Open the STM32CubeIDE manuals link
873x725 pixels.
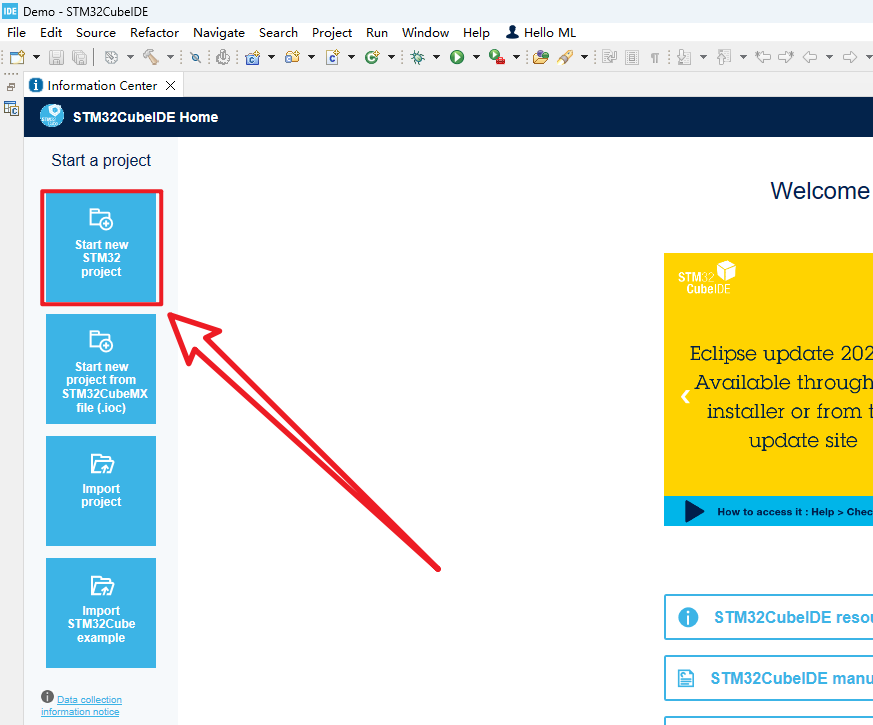pyautogui.click(x=769, y=678)
